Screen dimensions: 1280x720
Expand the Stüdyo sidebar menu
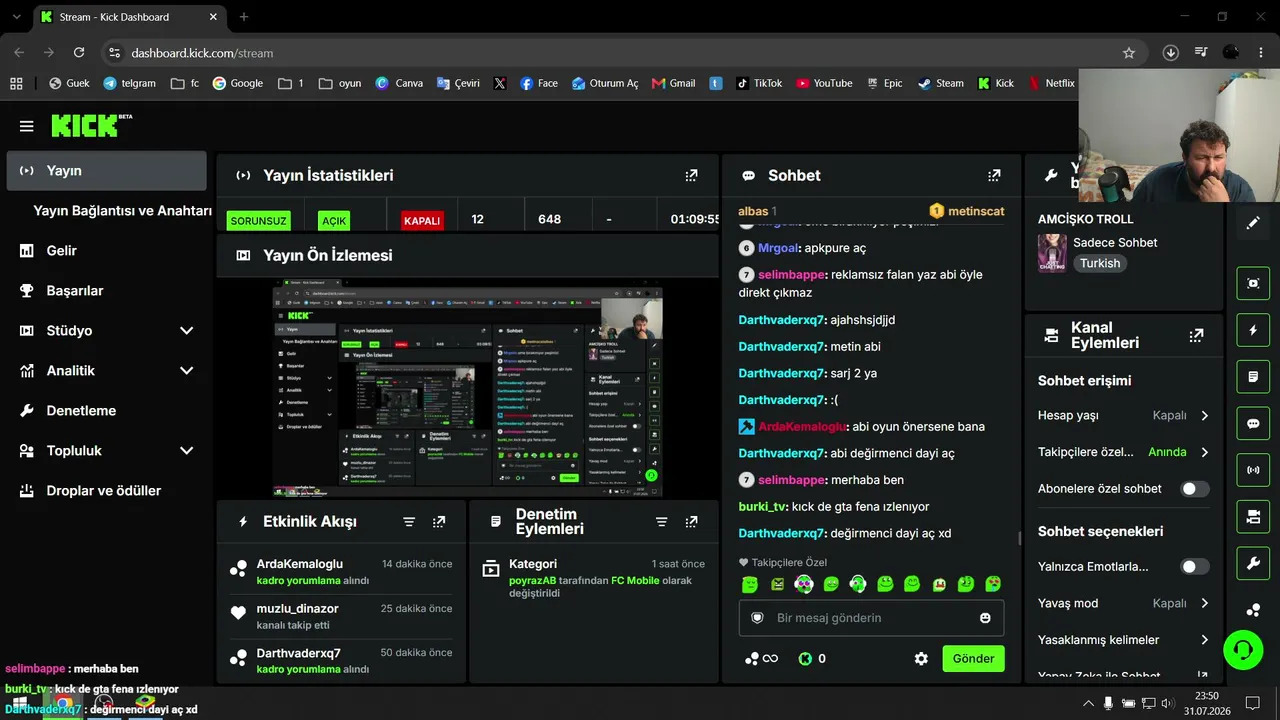click(186, 331)
